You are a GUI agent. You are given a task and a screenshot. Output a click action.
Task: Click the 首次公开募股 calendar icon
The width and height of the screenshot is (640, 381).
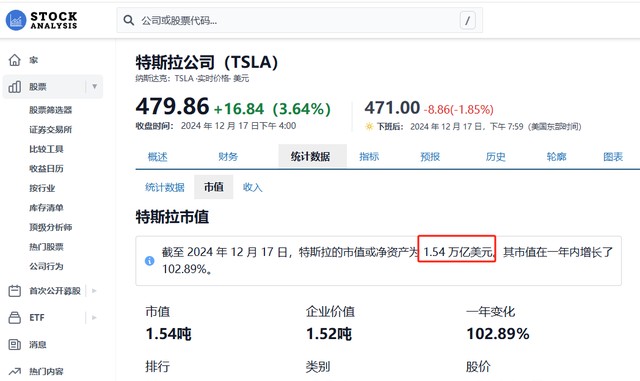tap(15, 291)
